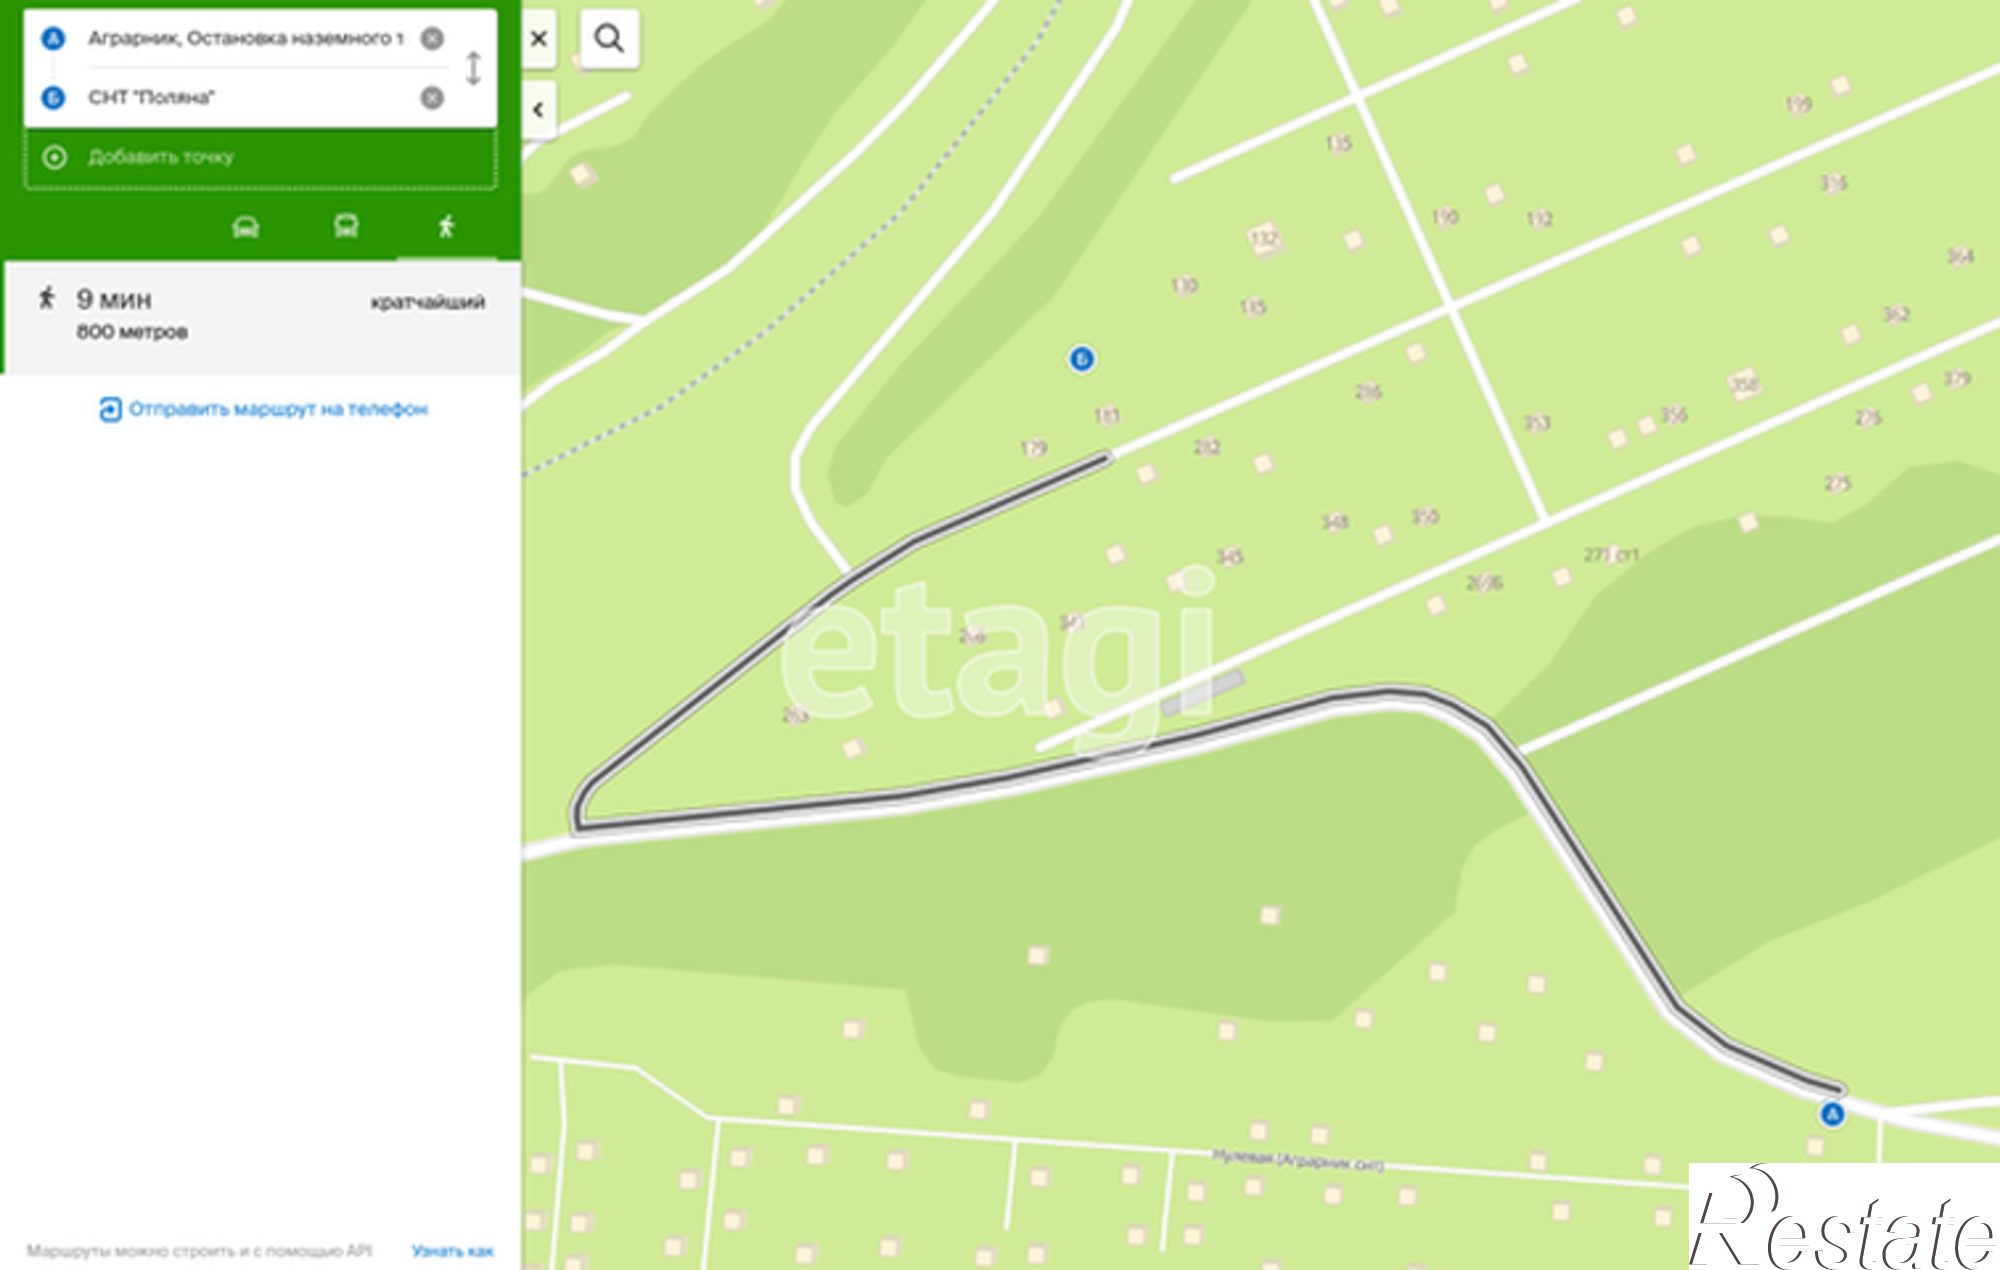
Task: Click the Мулевая (Аграрник снт) street label
Action: (1298, 1160)
